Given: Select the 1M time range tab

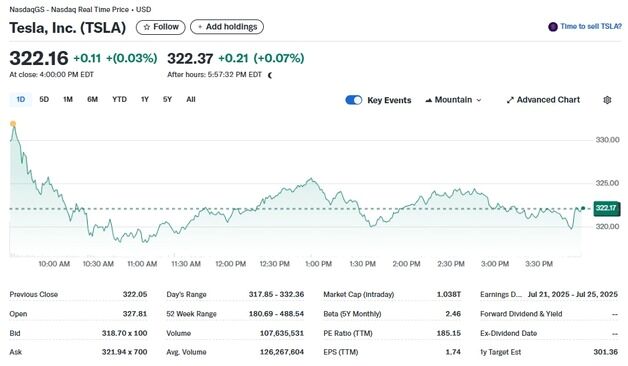Looking at the screenshot, I should pos(68,100).
